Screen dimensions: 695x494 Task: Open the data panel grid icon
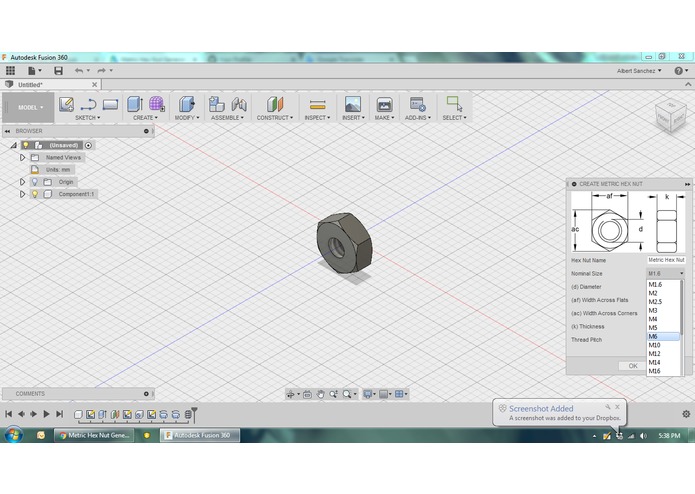point(10,70)
